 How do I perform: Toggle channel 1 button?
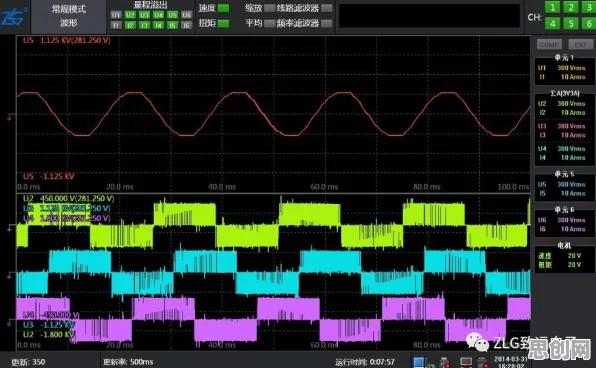[553, 7]
